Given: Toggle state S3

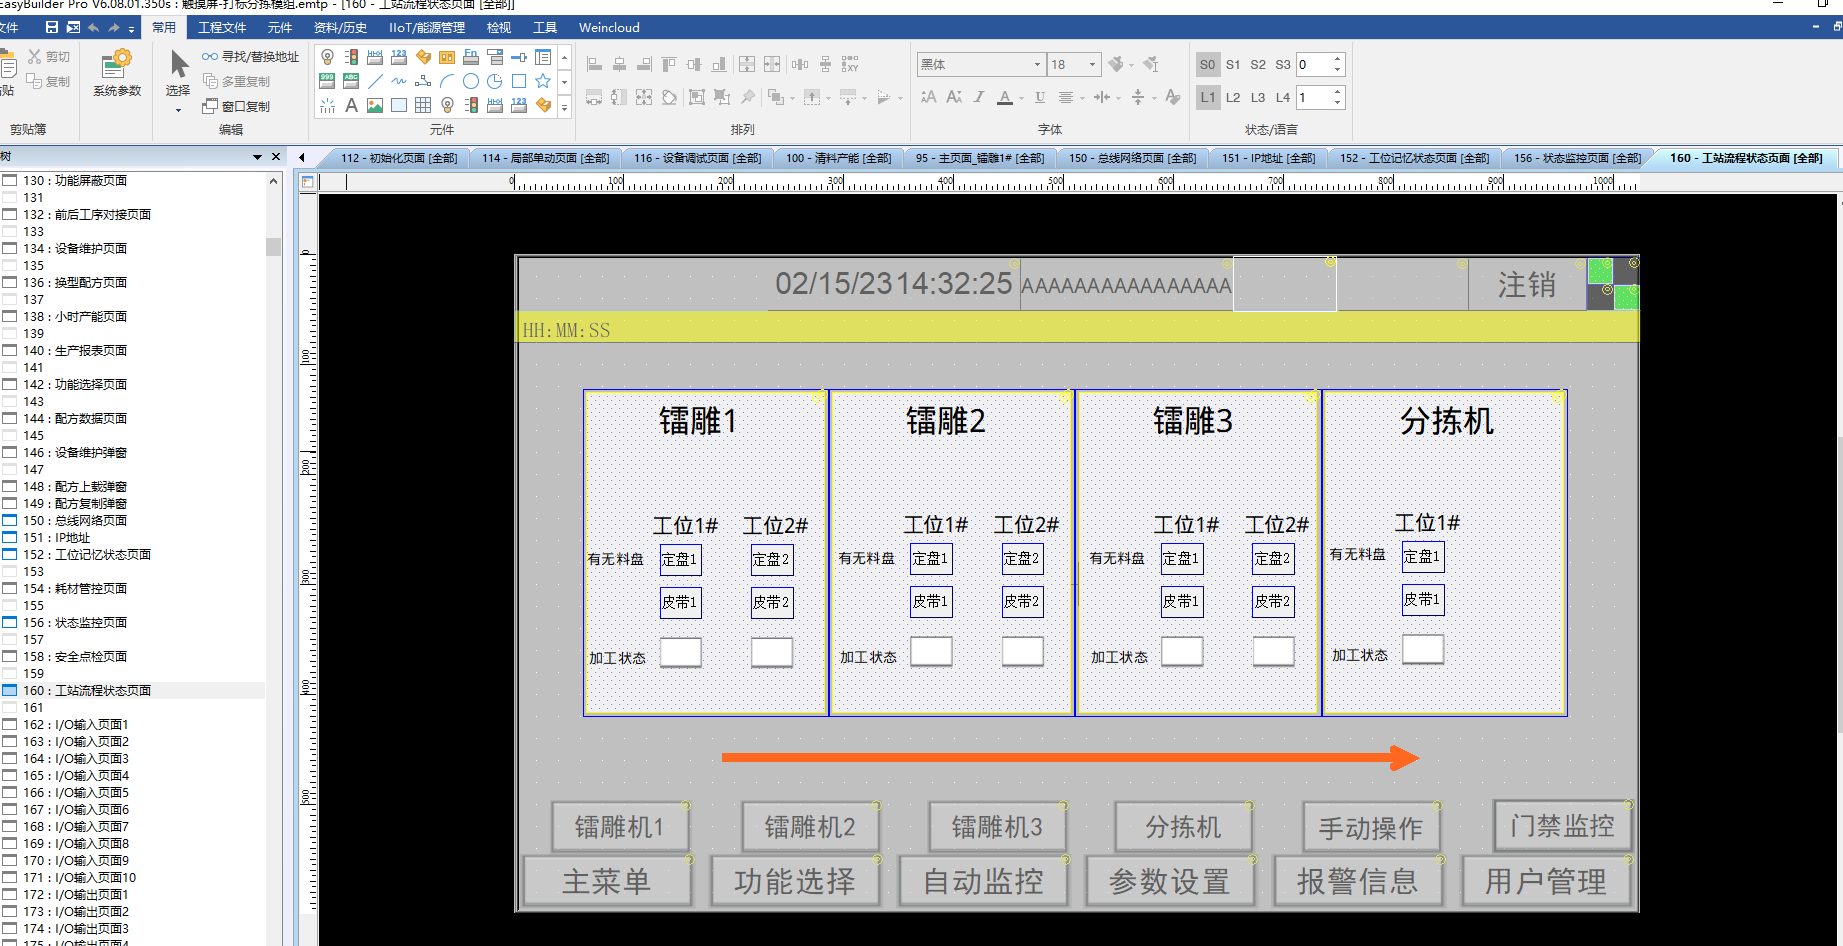Looking at the screenshot, I should pos(1283,64).
